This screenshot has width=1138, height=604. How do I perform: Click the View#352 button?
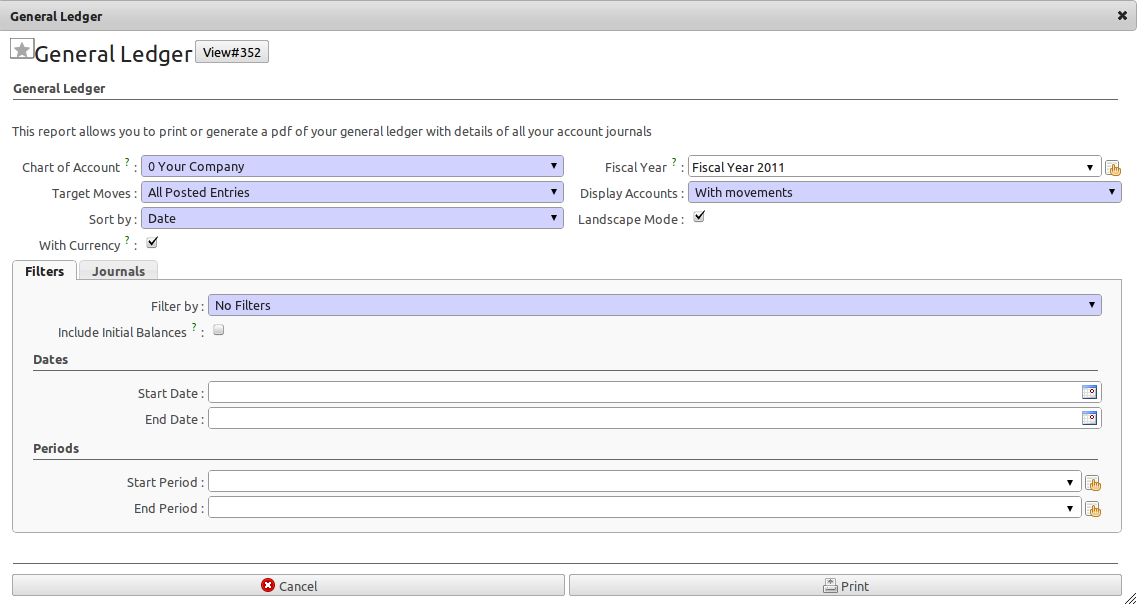tap(232, 52)
